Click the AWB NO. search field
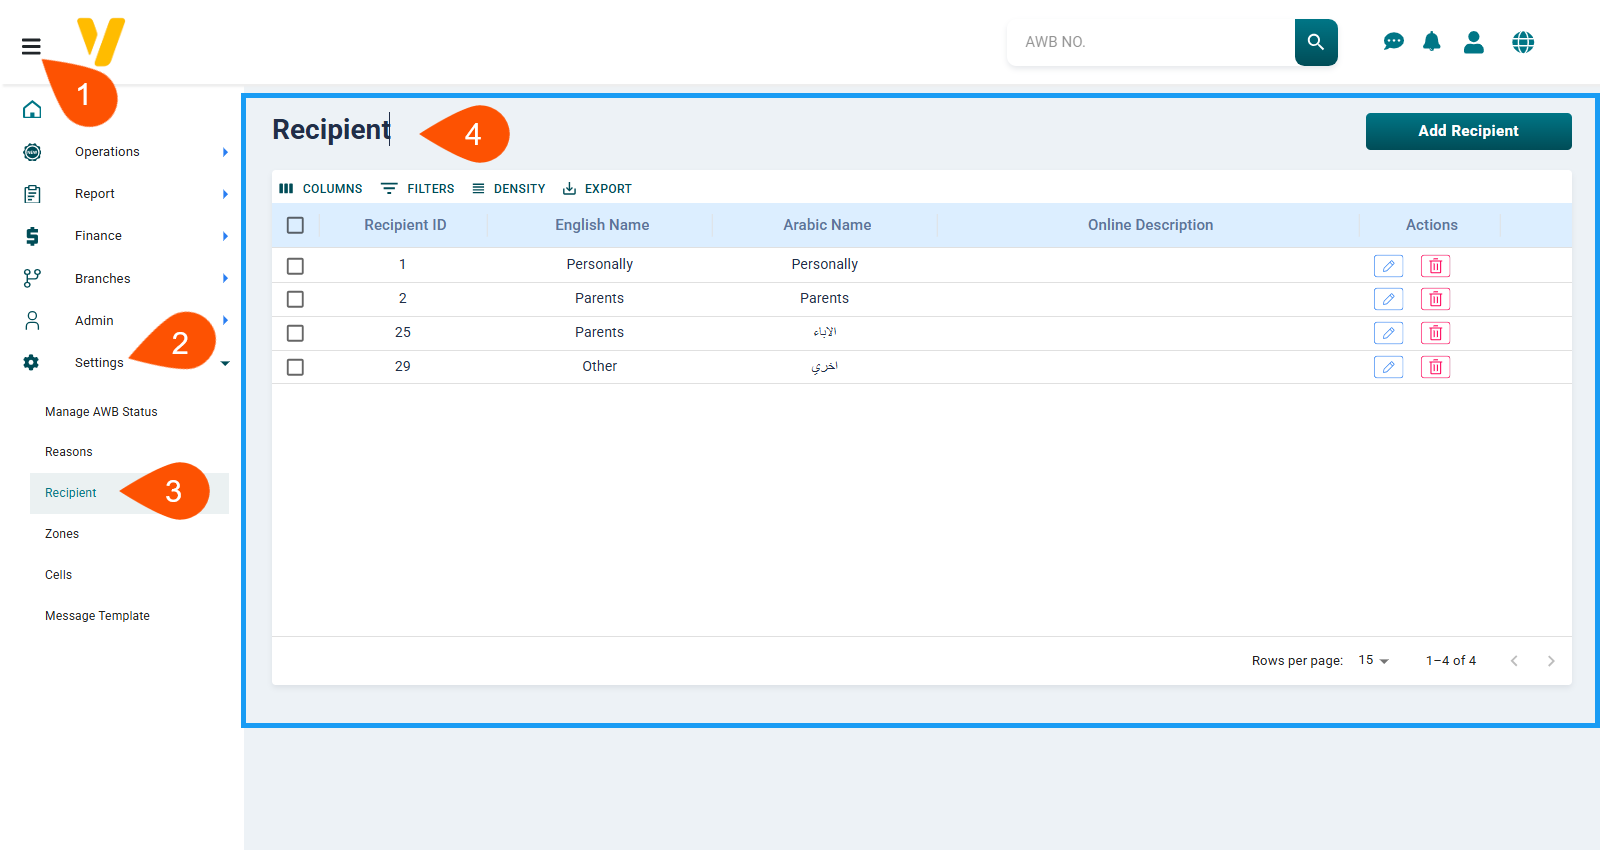This screenshot has width=1600, height=850. 1150,42
